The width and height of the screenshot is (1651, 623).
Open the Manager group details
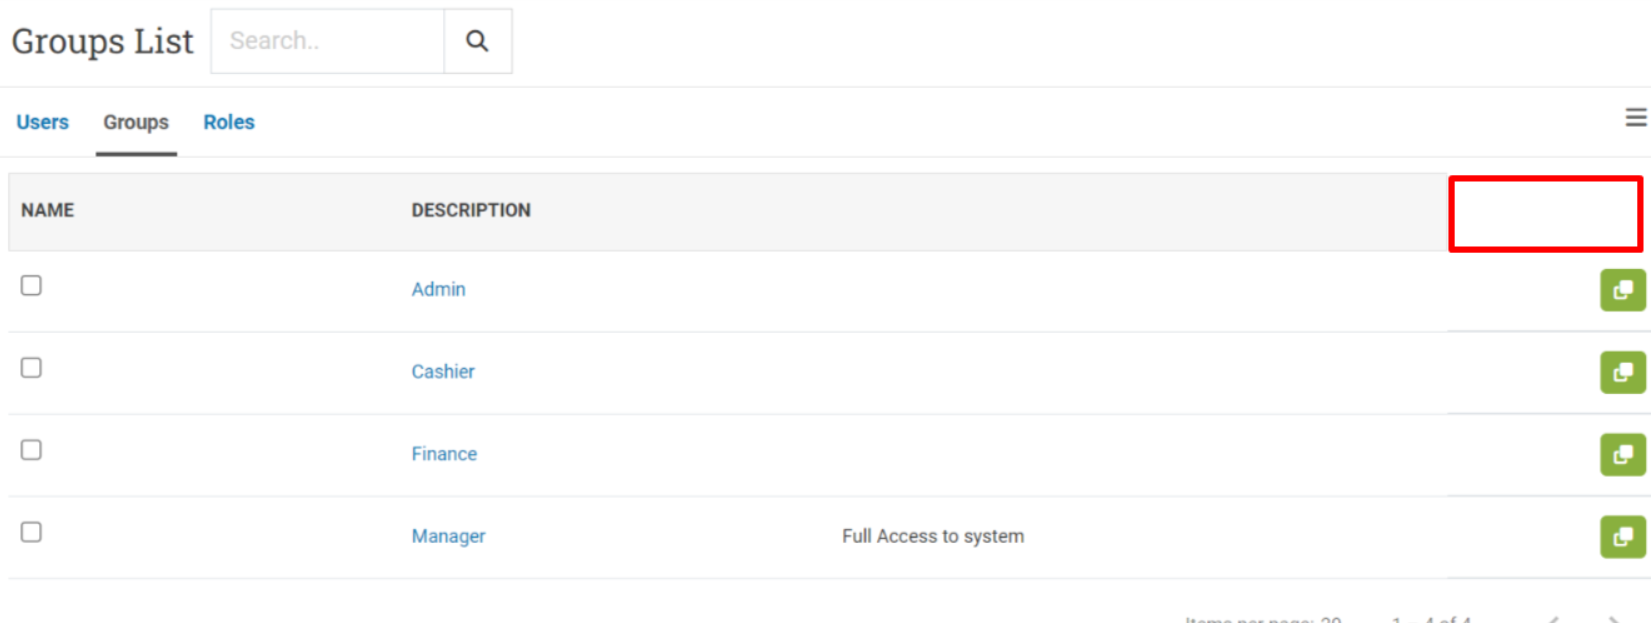[x=448, y=536]
